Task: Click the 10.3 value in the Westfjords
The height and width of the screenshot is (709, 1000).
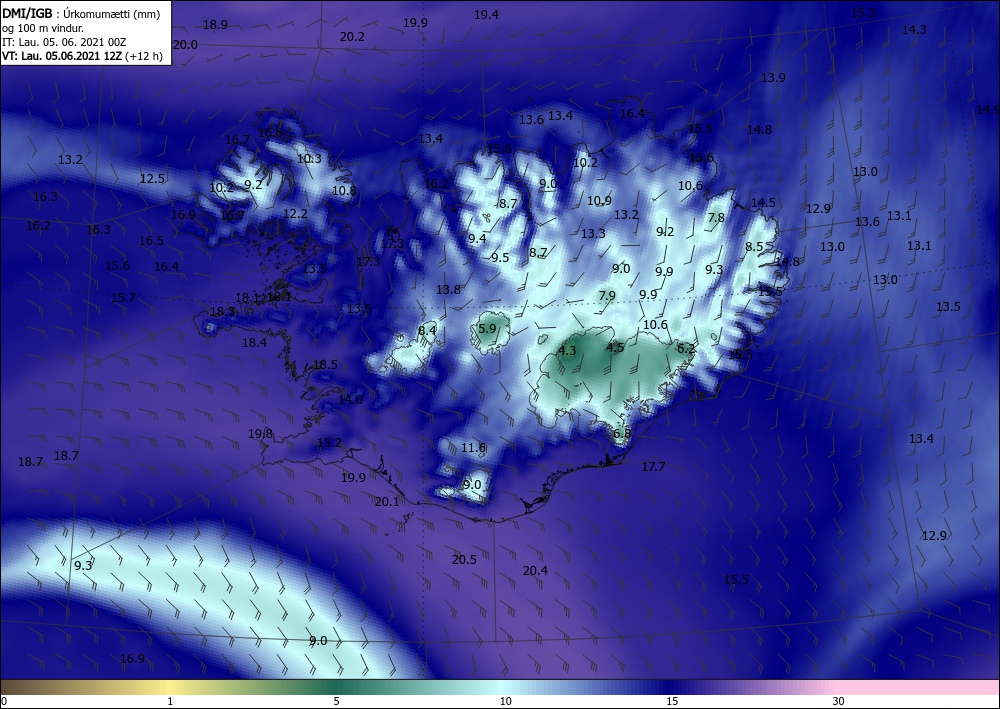Action: [x=309, y=159]
